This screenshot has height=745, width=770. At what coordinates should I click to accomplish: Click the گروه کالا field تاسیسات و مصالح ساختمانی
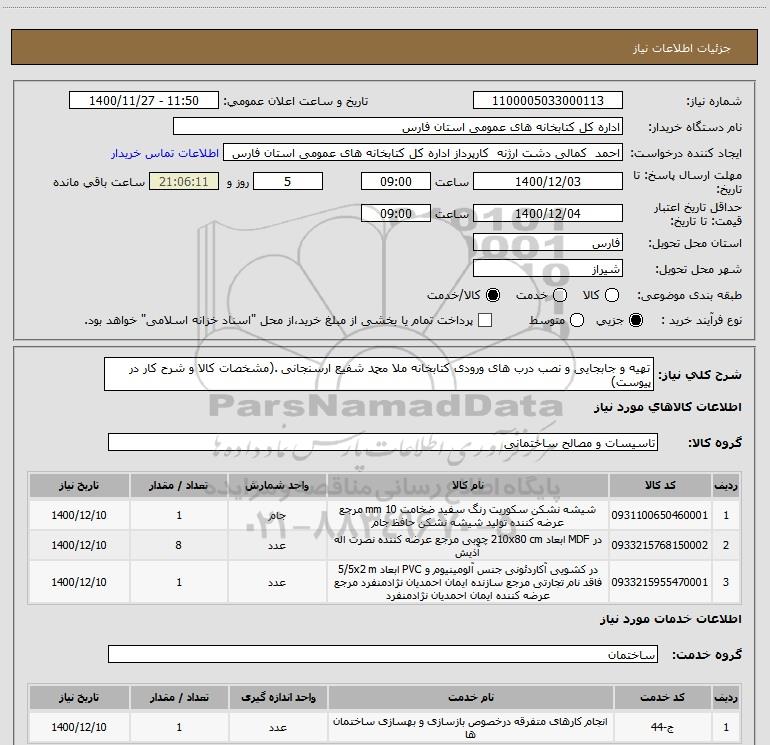click(x=383, y=442)
